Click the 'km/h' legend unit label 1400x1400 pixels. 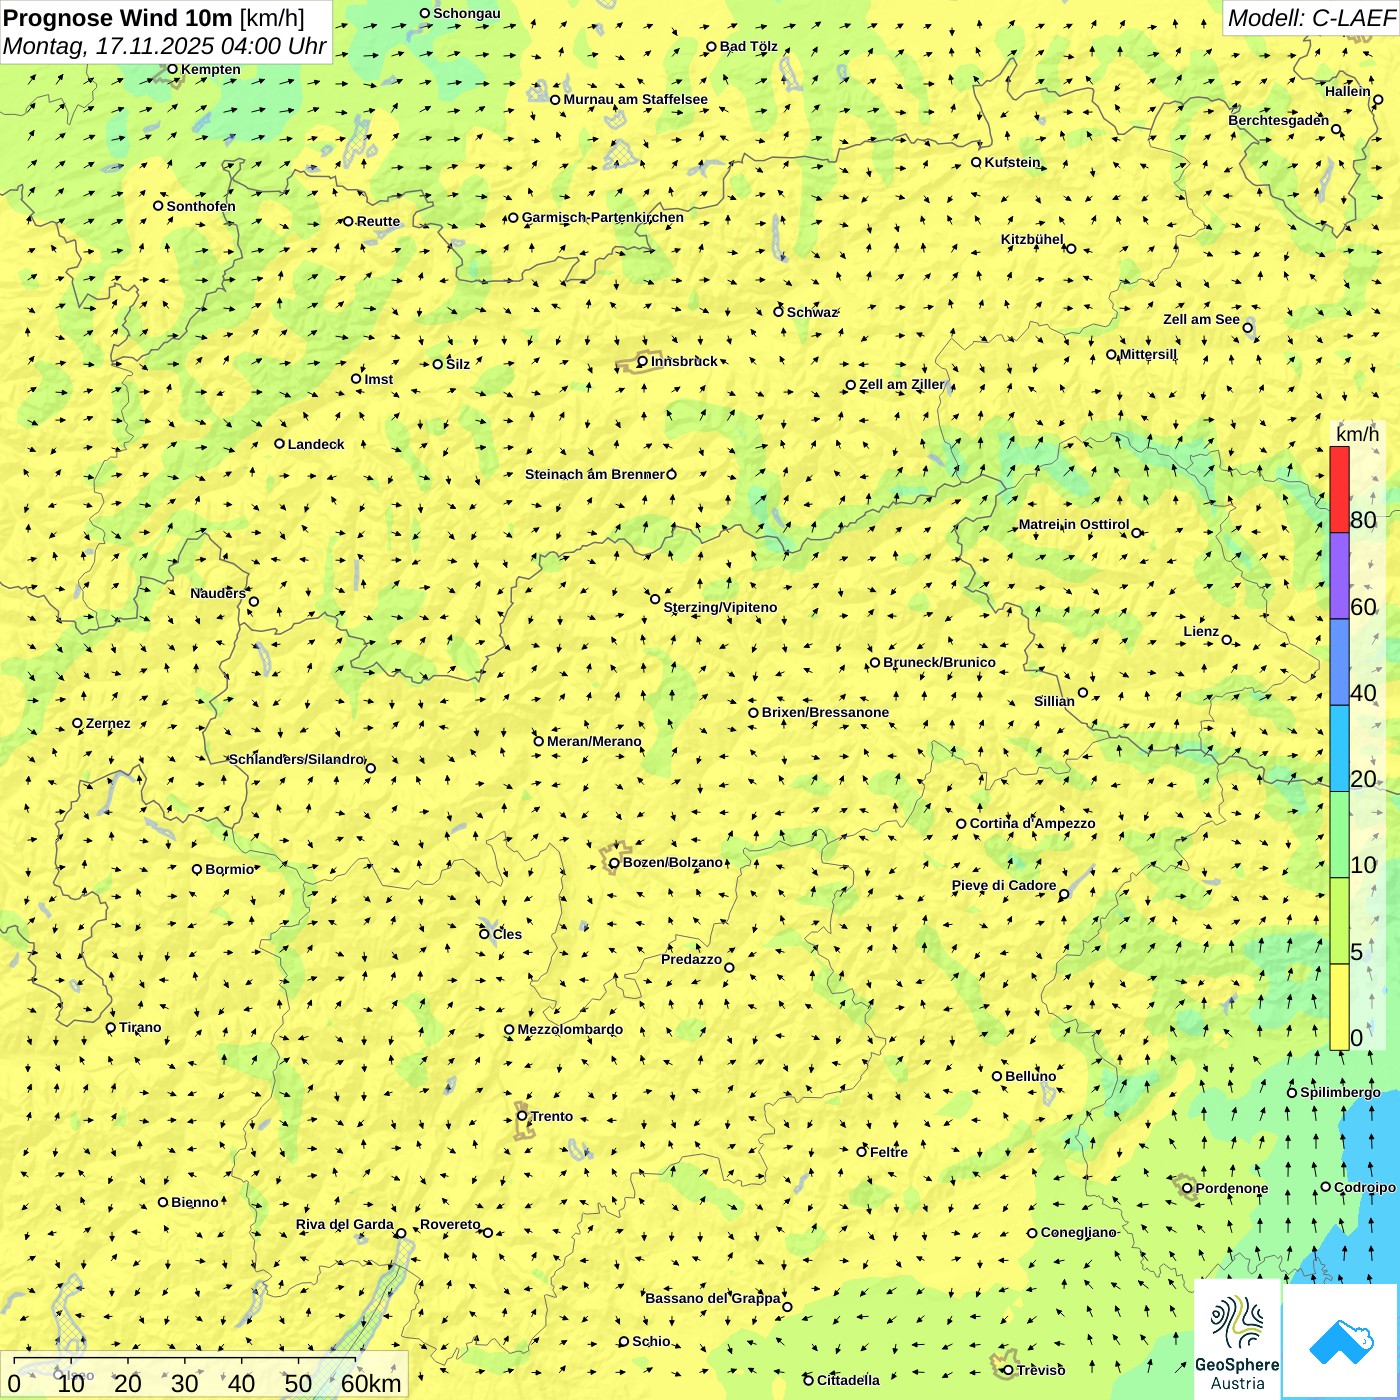click(x=1357, y=434)
